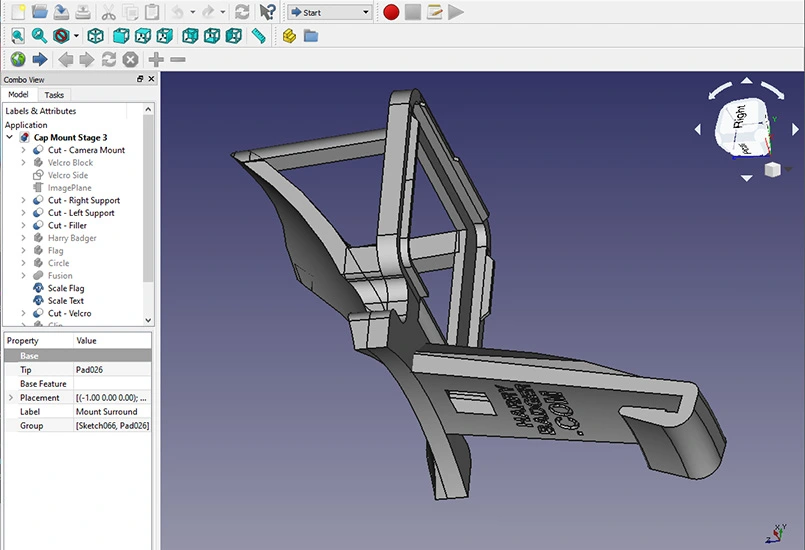Click the Refresh recompute icon in top toolbar
The width and height of the screenshot is (805, 550).
pyautogui.click(x=242, y=12)
